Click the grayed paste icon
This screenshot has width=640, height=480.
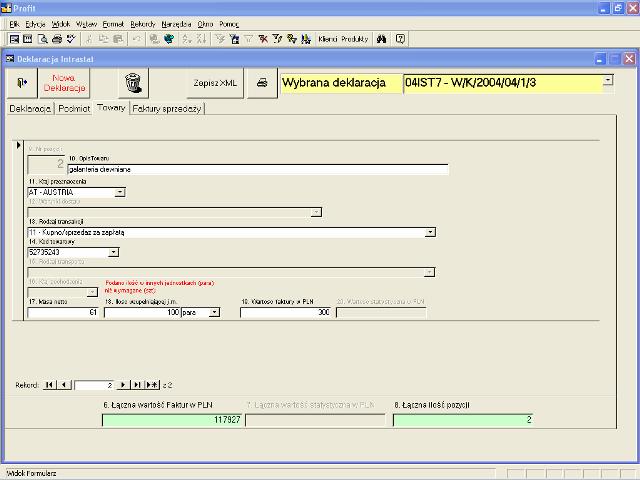[118, 39]
